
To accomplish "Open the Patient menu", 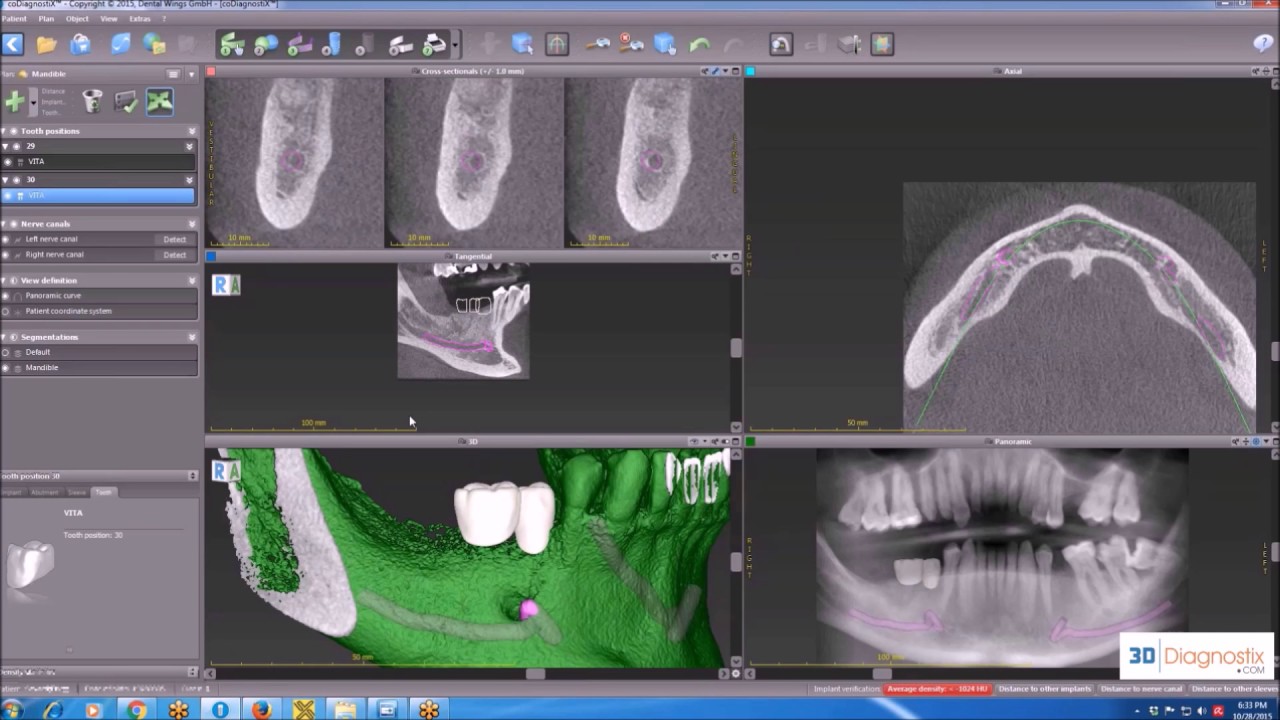I will pos(14,19).
